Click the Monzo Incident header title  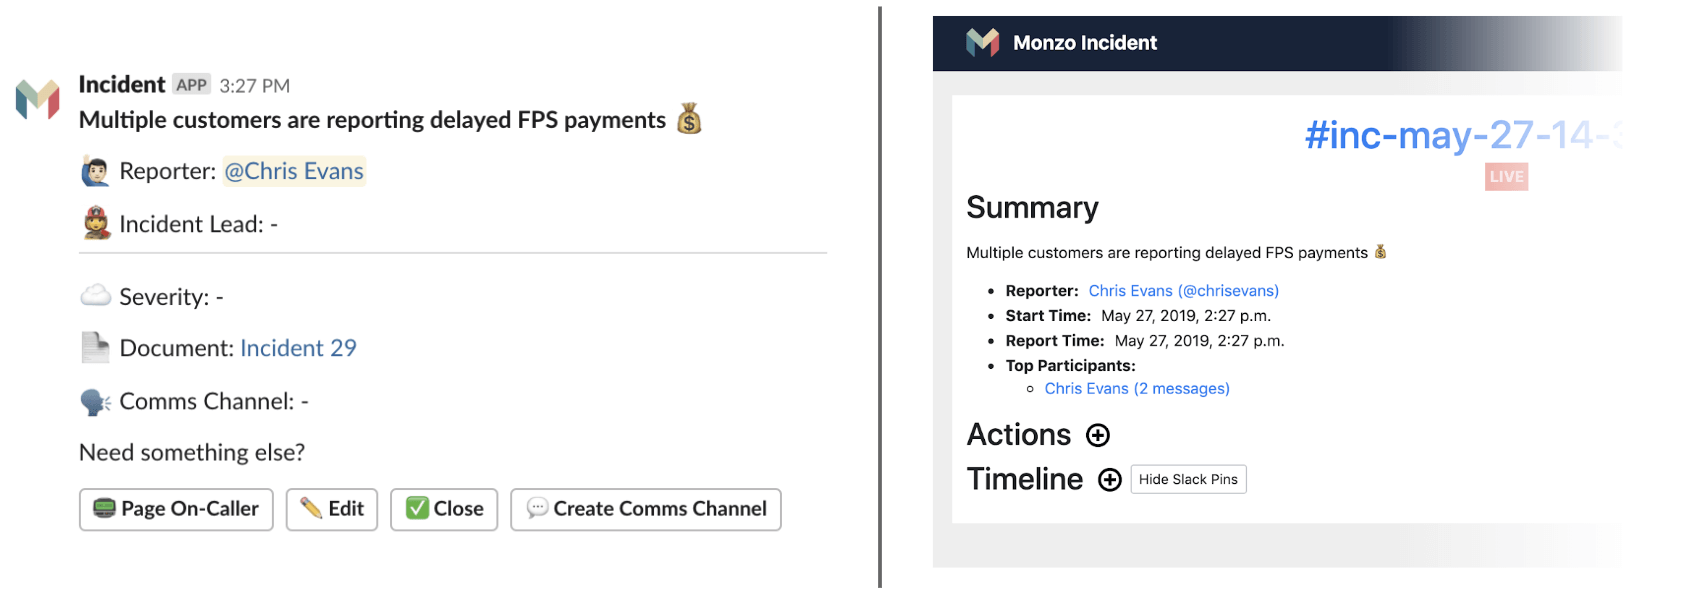tap(1085, 43)
